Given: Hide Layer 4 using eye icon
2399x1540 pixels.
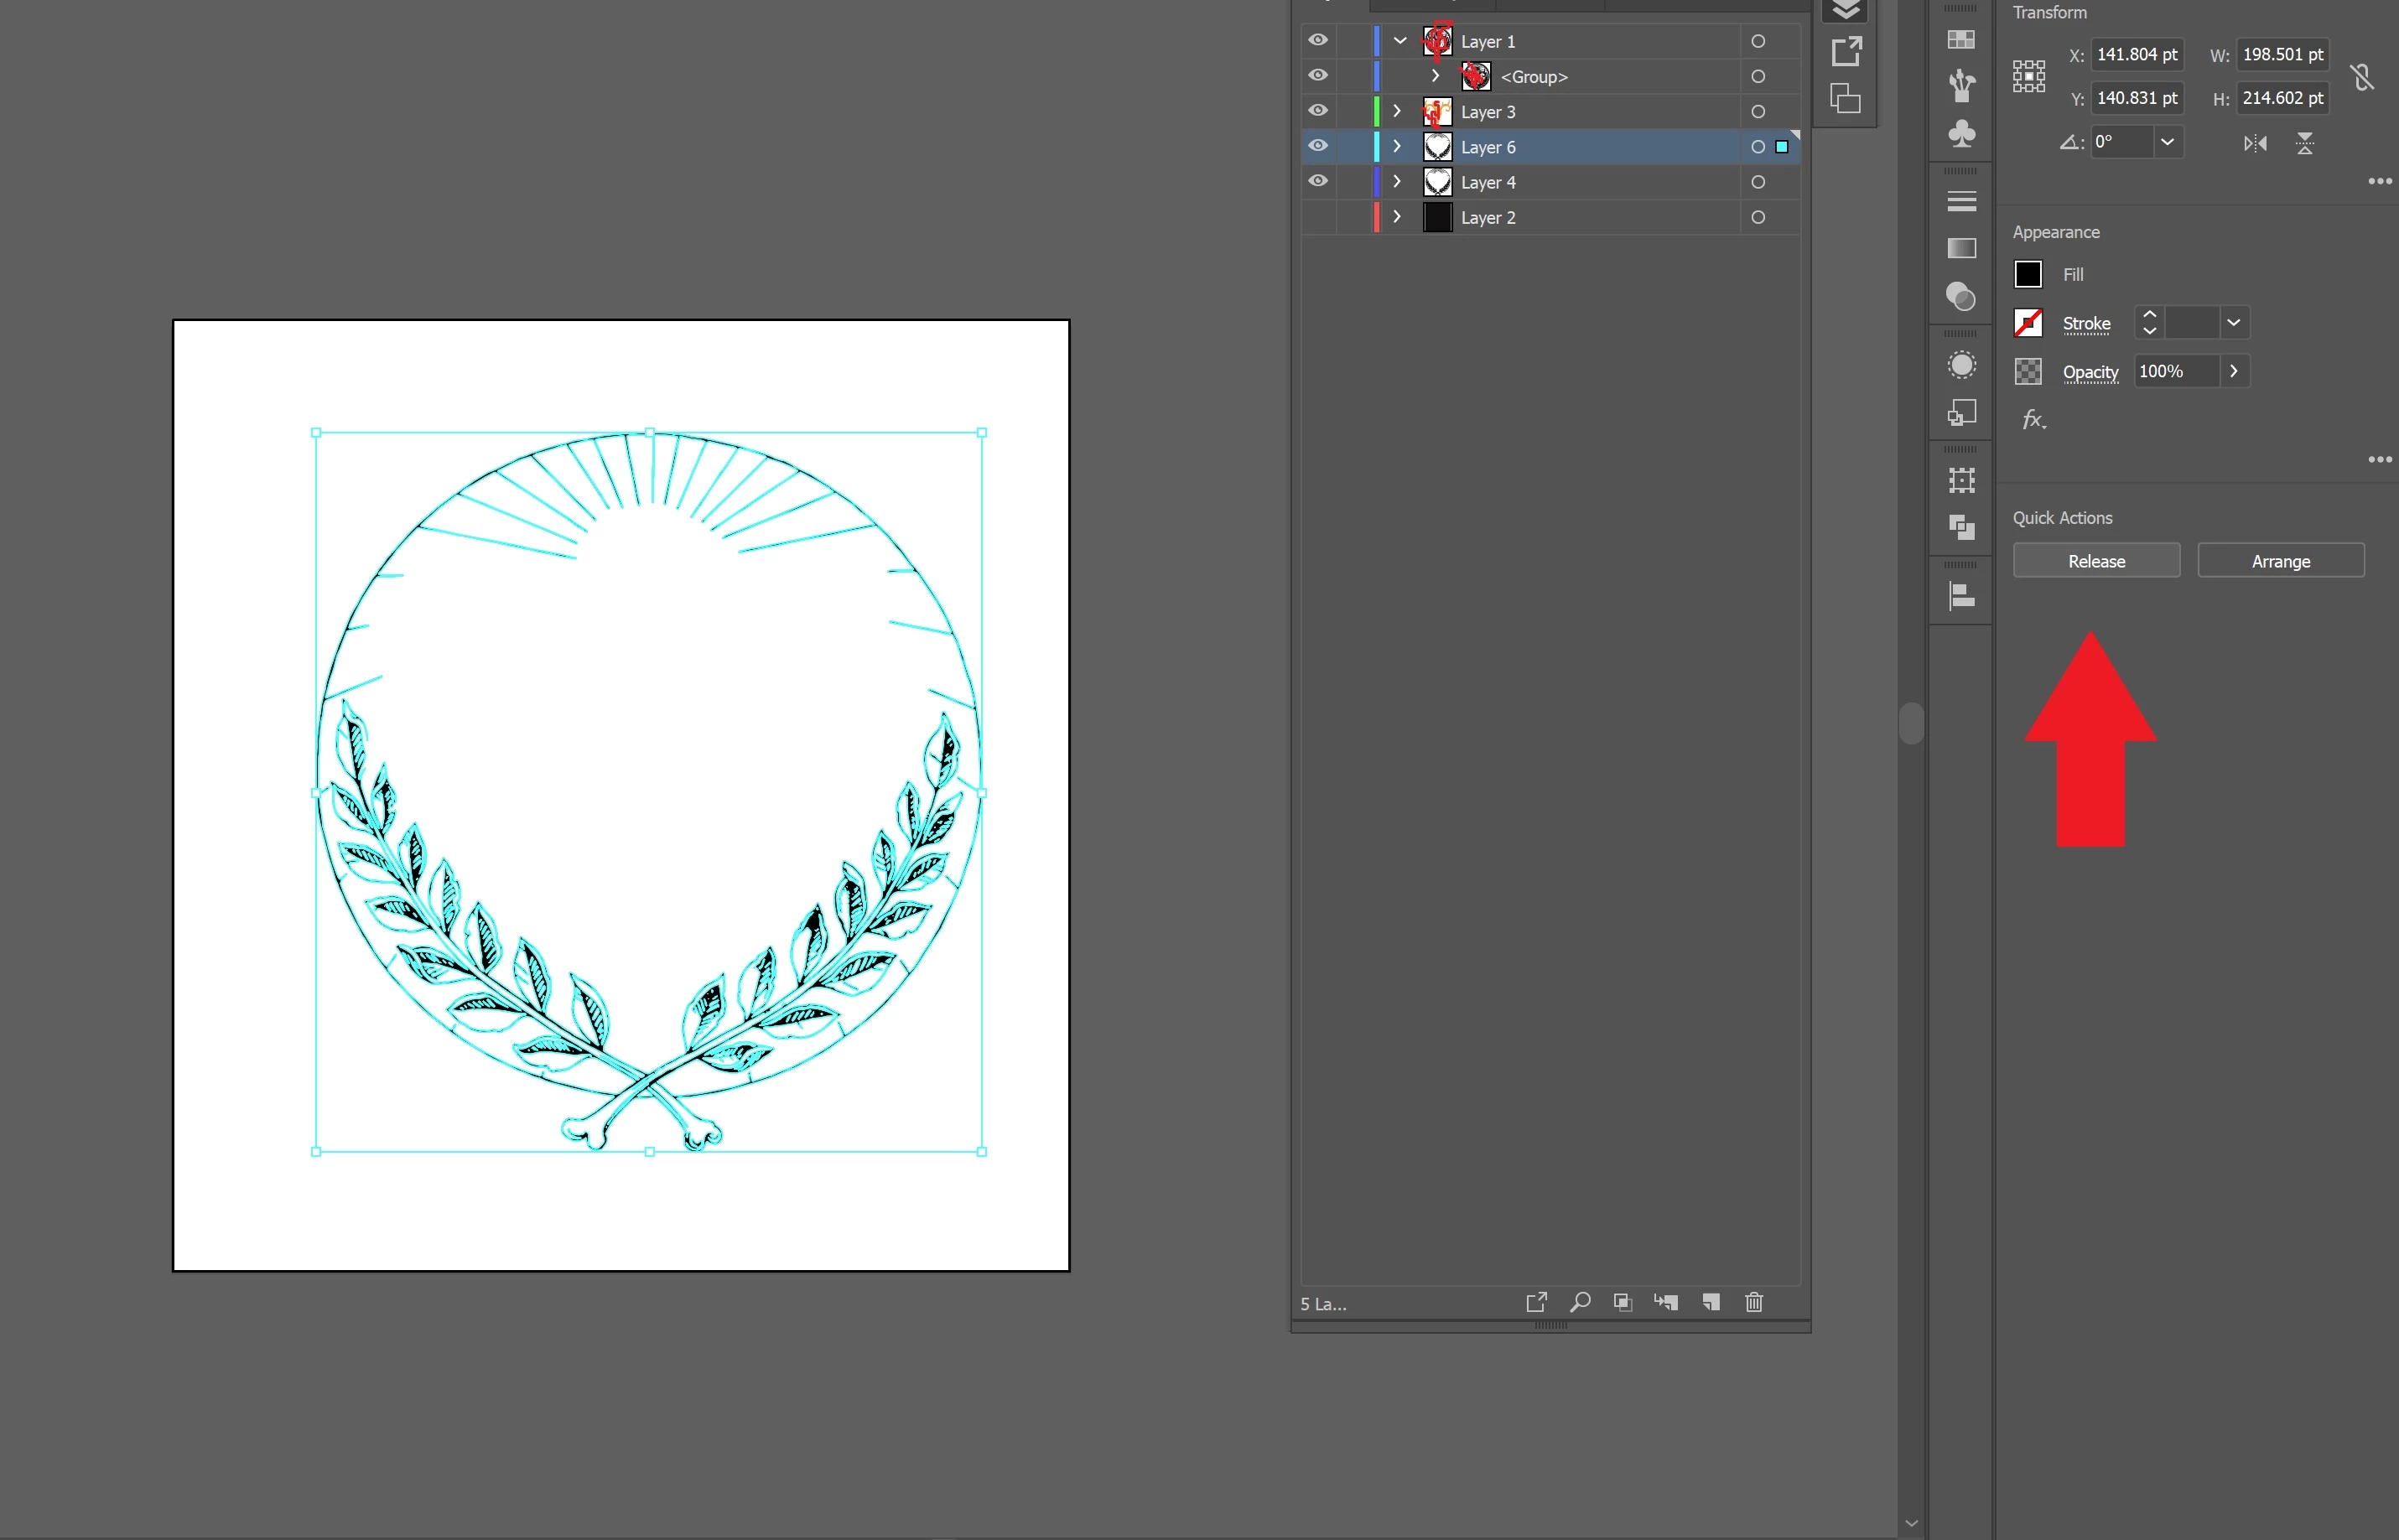Looking at the screenshot, I should (x=1318, y=181).
